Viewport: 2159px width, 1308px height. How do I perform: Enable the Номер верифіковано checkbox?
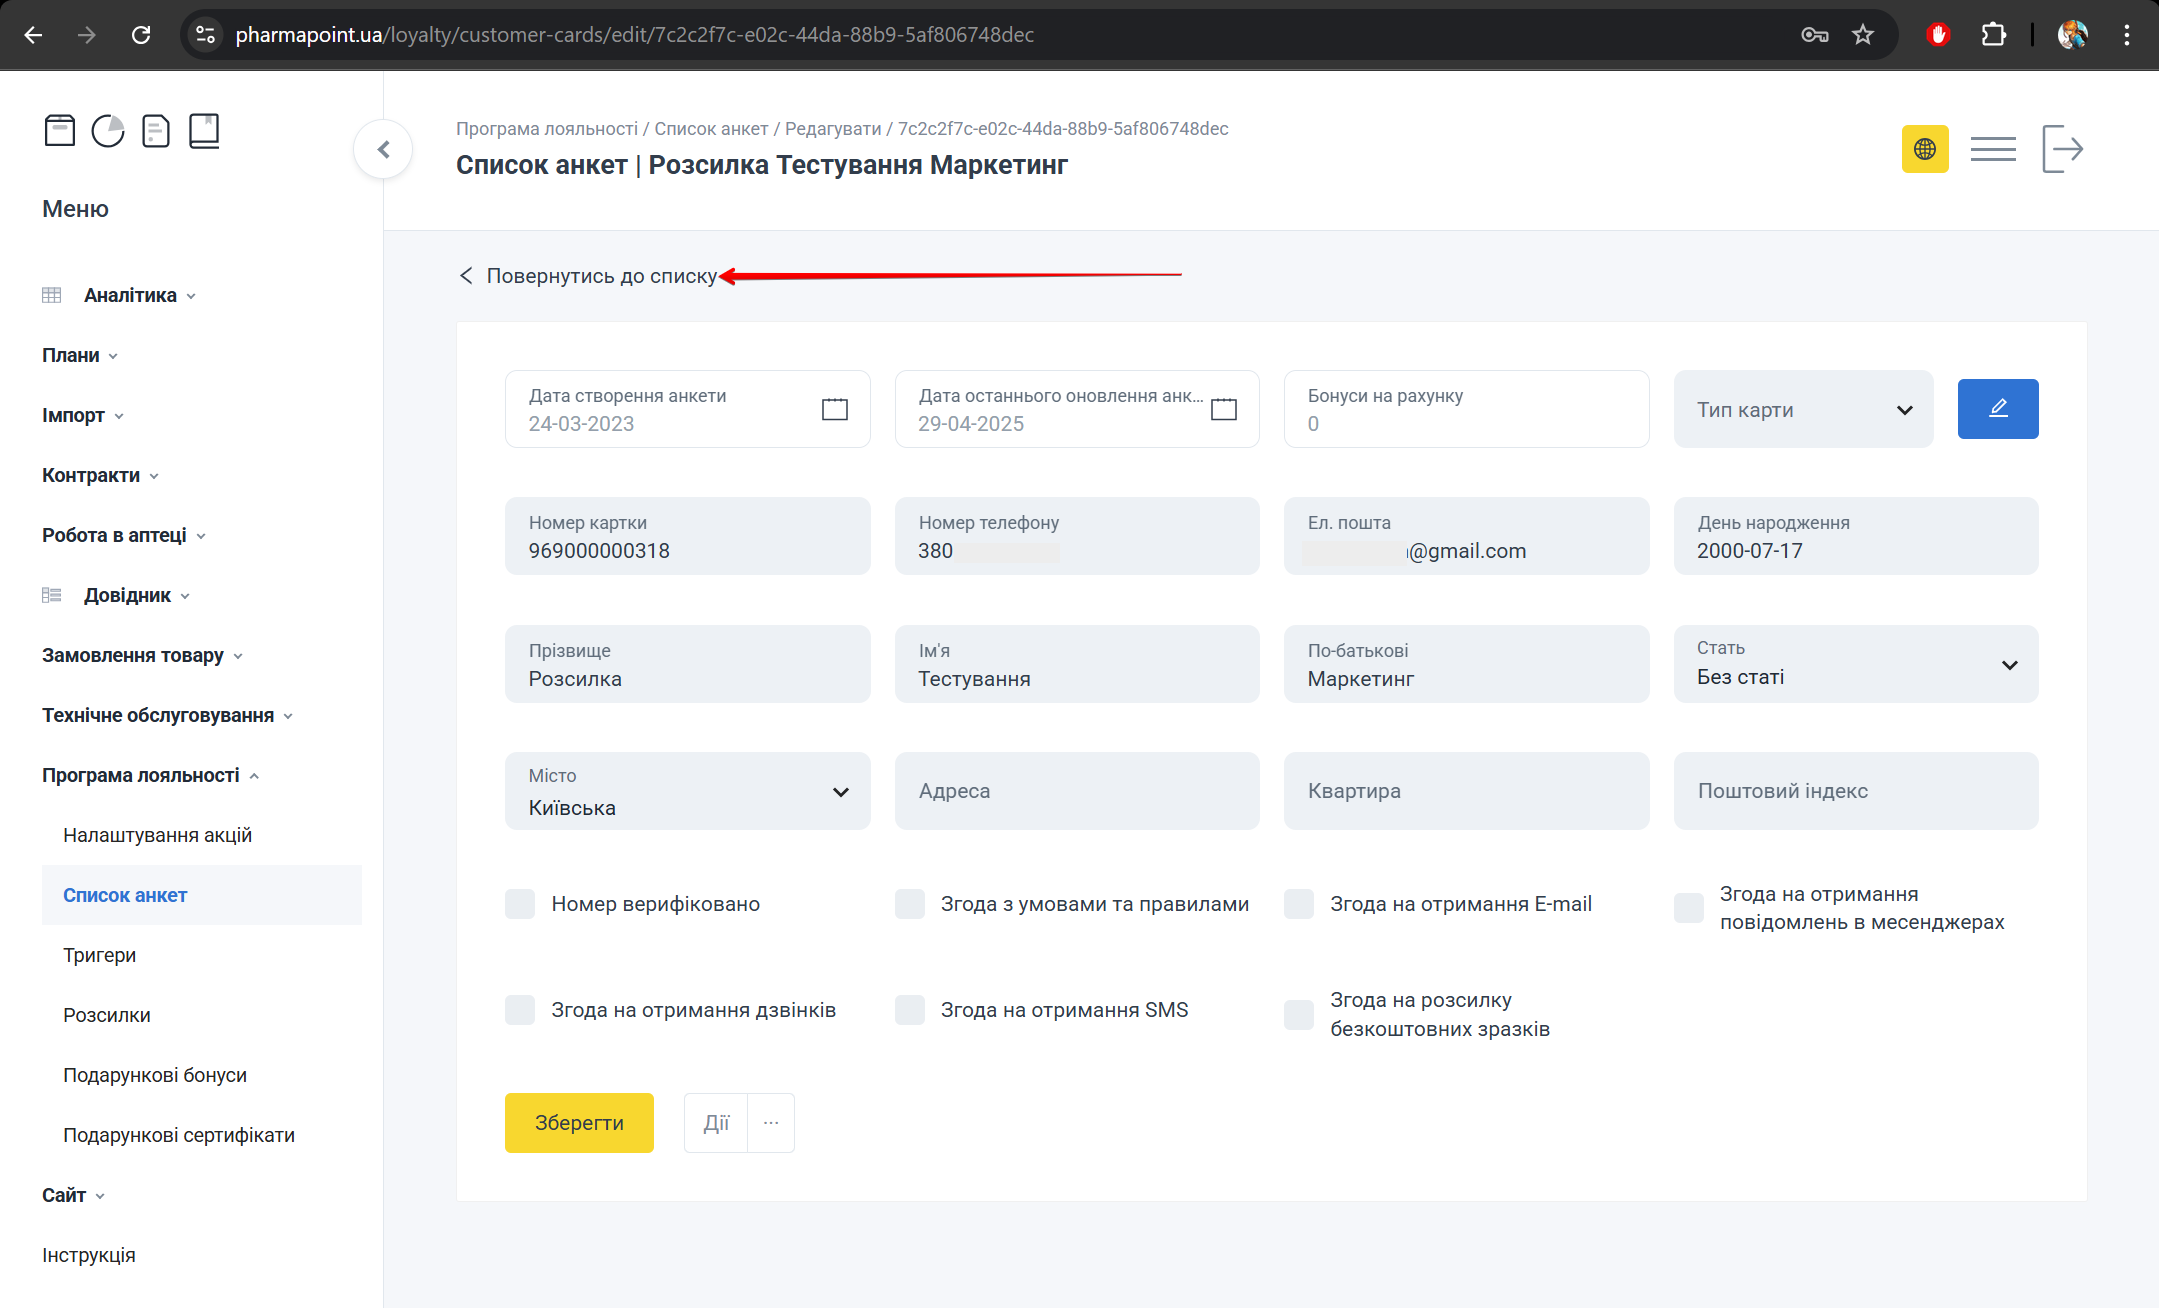pos(520,904)
